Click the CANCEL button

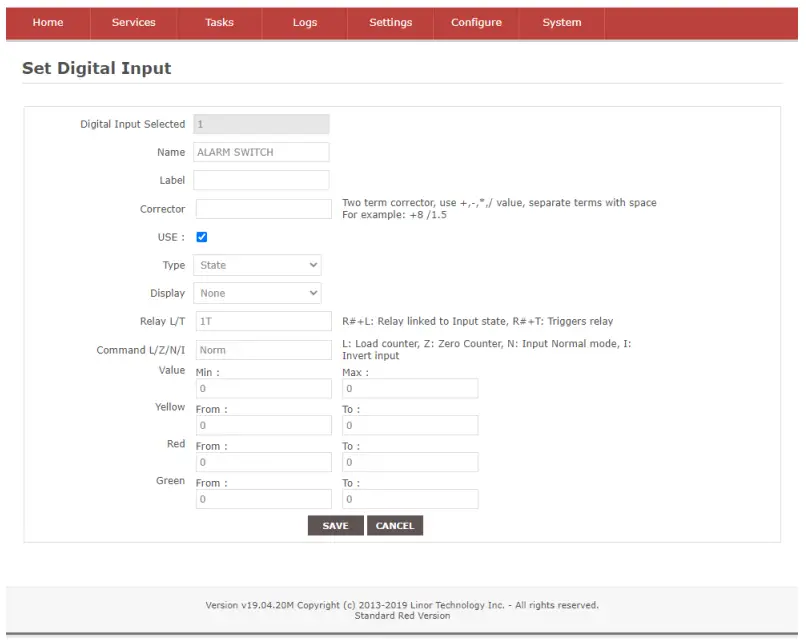tap(395, 526)
